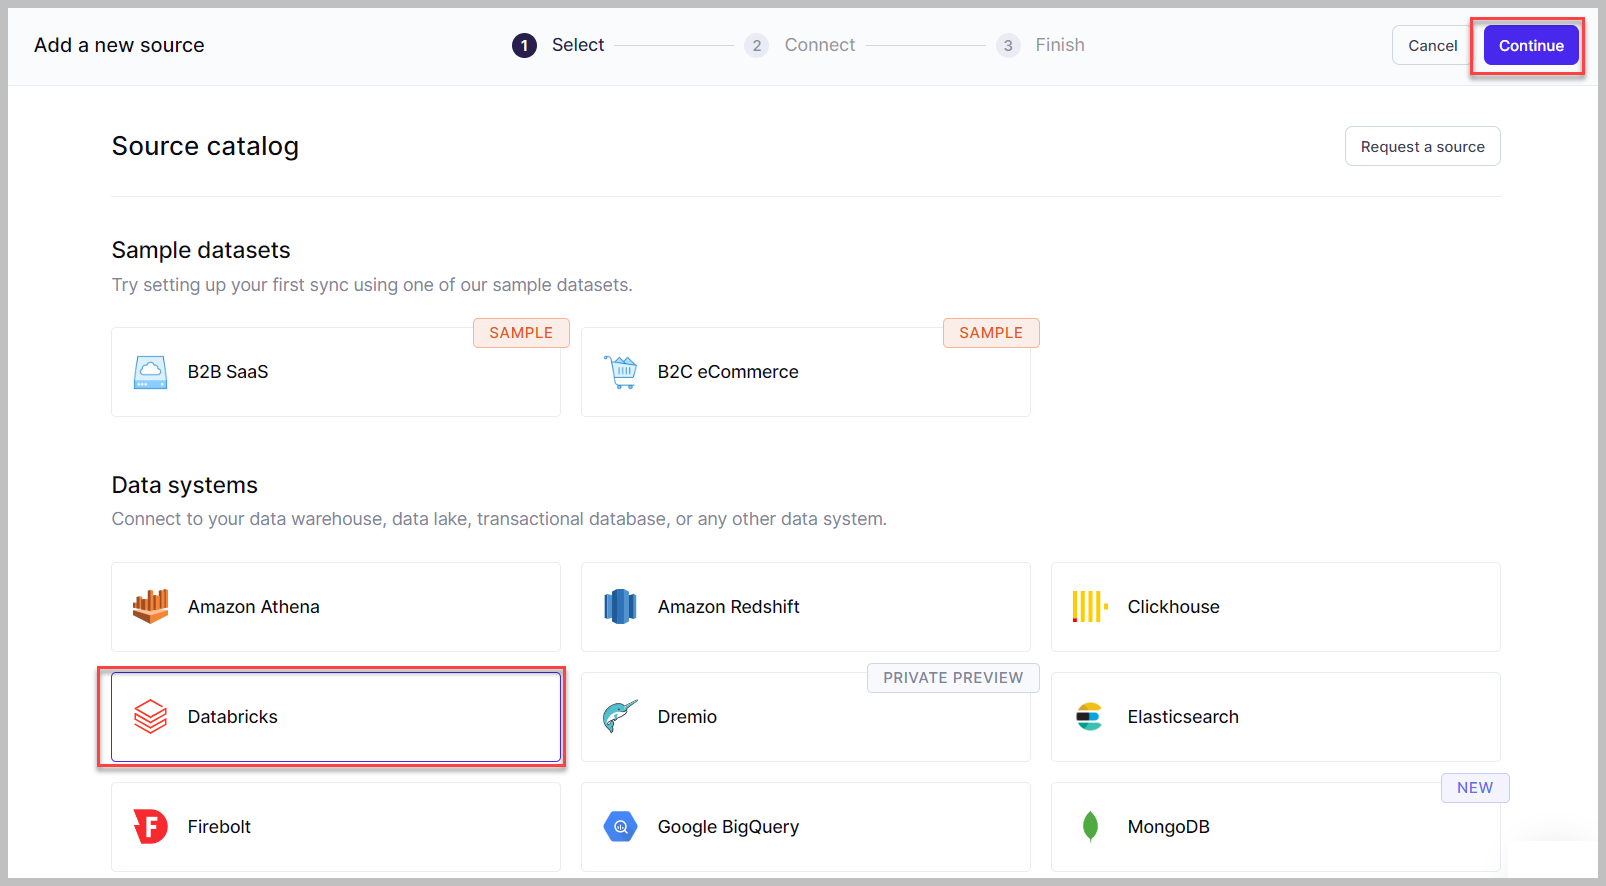The image size is (1606, 886).
Task: Click the Databricks stacked layers icon
Action: coord(150,717)
